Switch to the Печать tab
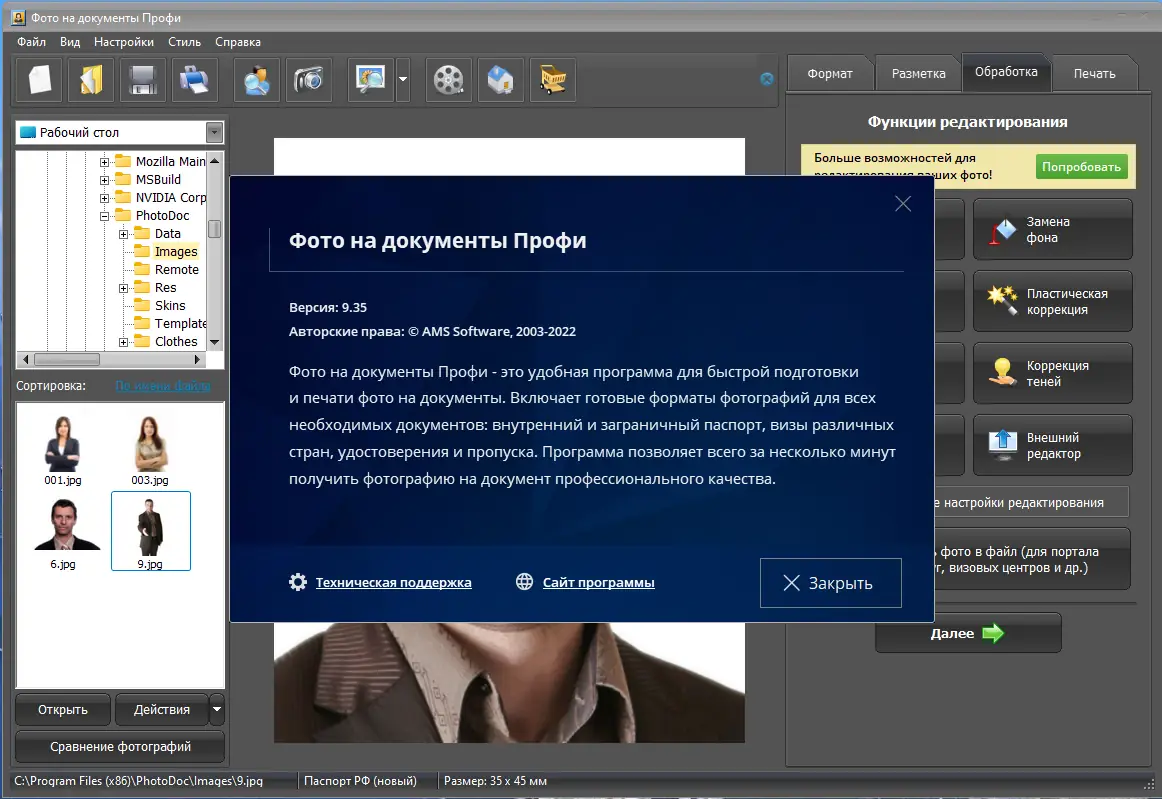The width and height of the screenshot is (1162, 799). pos(1094,73)
